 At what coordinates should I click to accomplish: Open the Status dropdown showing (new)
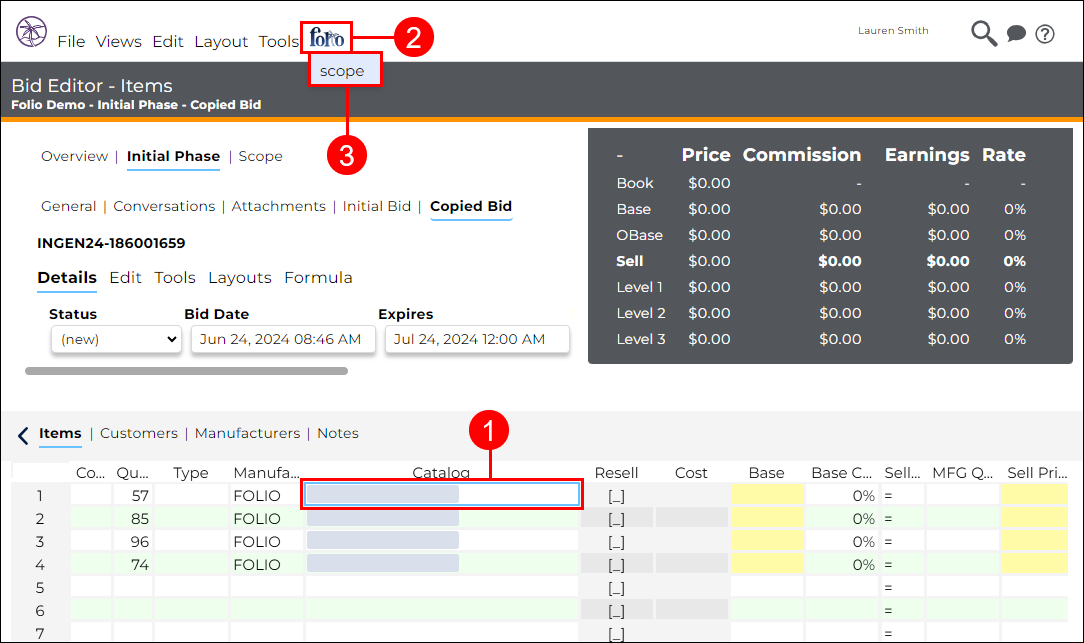coord(116,339)
